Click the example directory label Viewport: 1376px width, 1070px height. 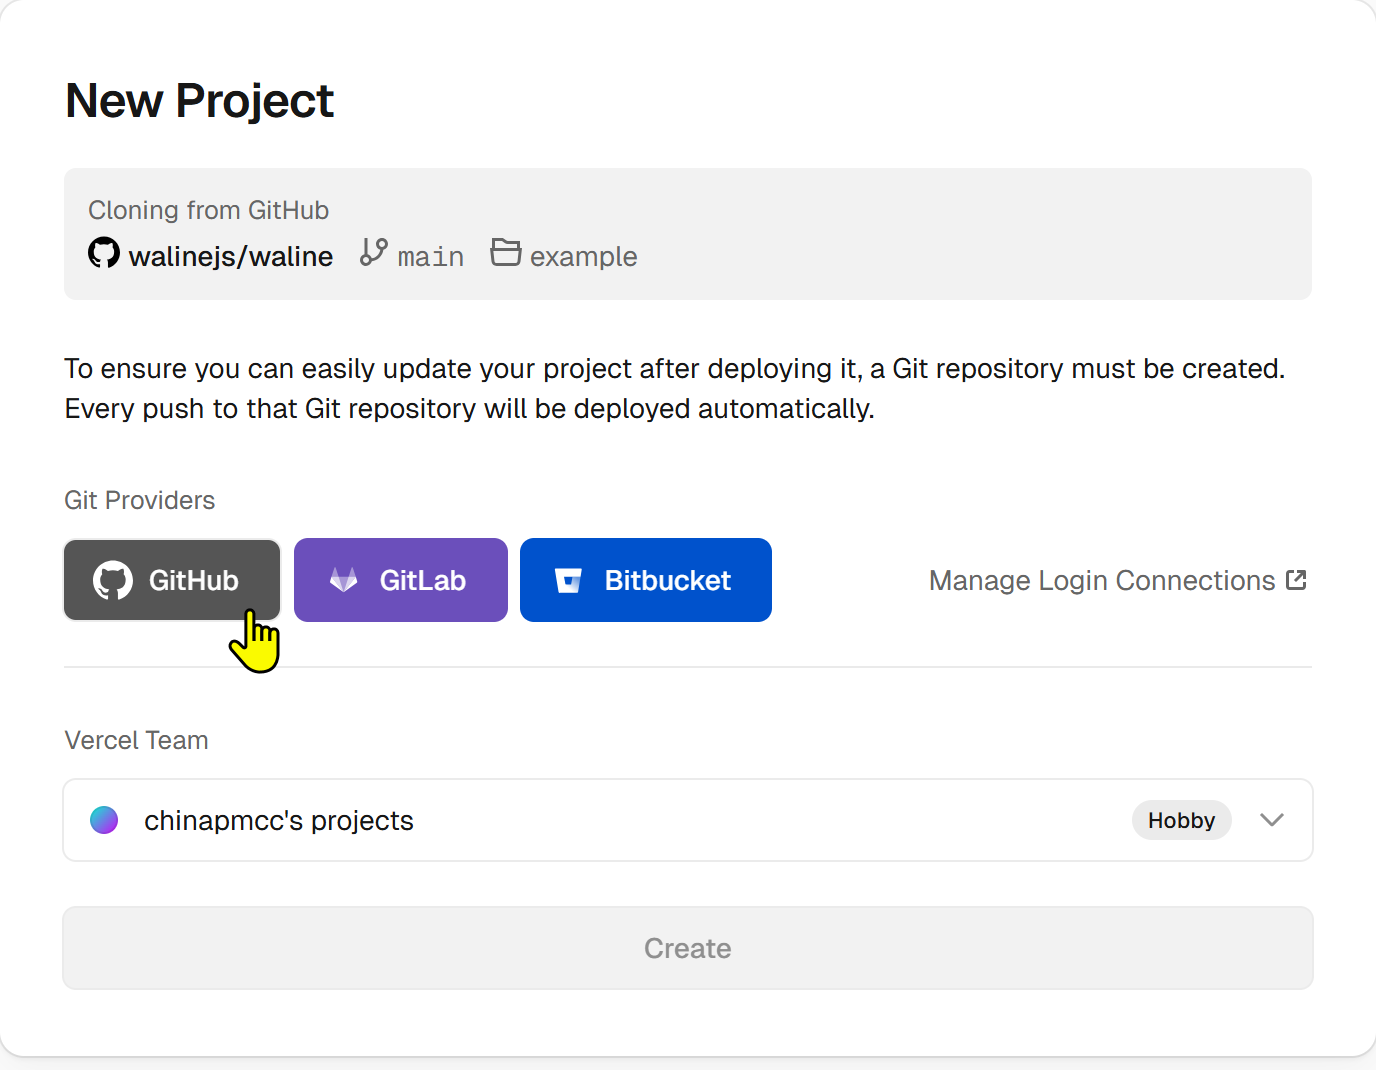[583, 257]
